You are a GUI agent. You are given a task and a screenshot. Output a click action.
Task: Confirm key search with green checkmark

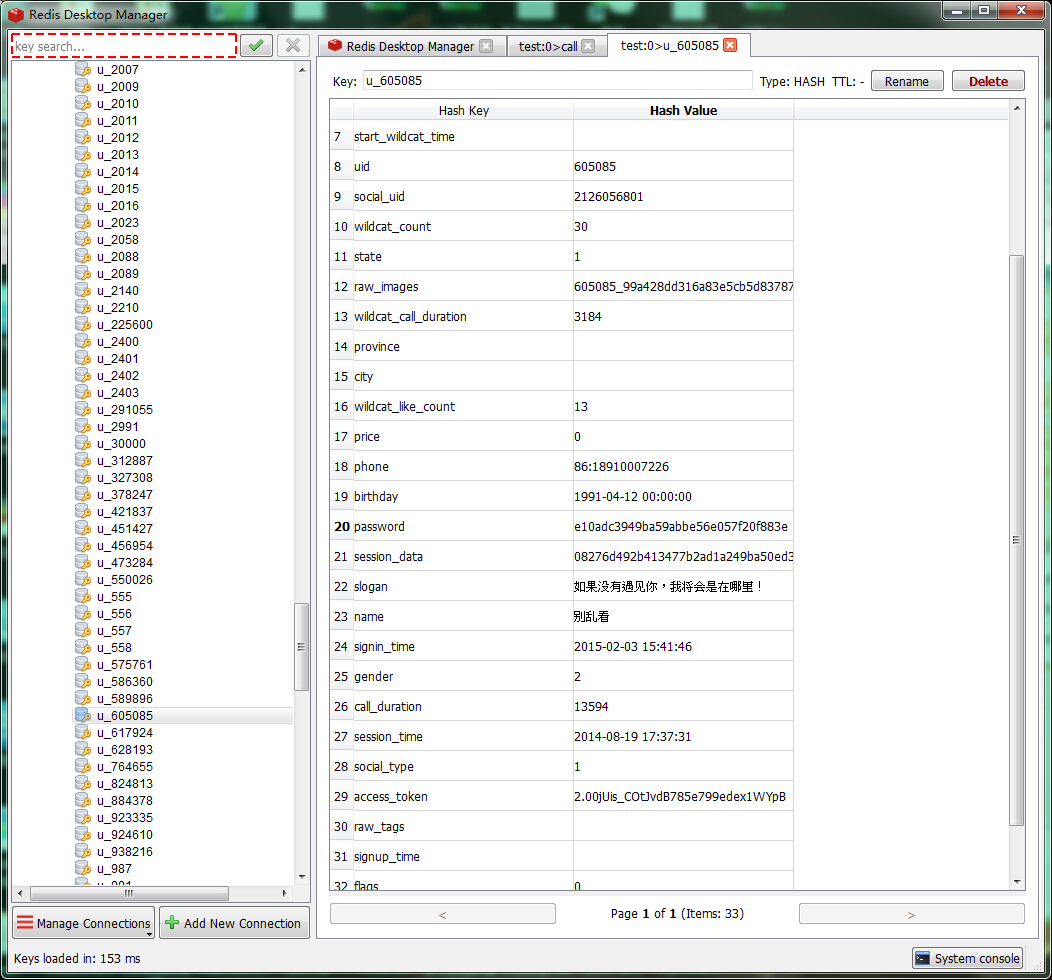tap(256, 46)
